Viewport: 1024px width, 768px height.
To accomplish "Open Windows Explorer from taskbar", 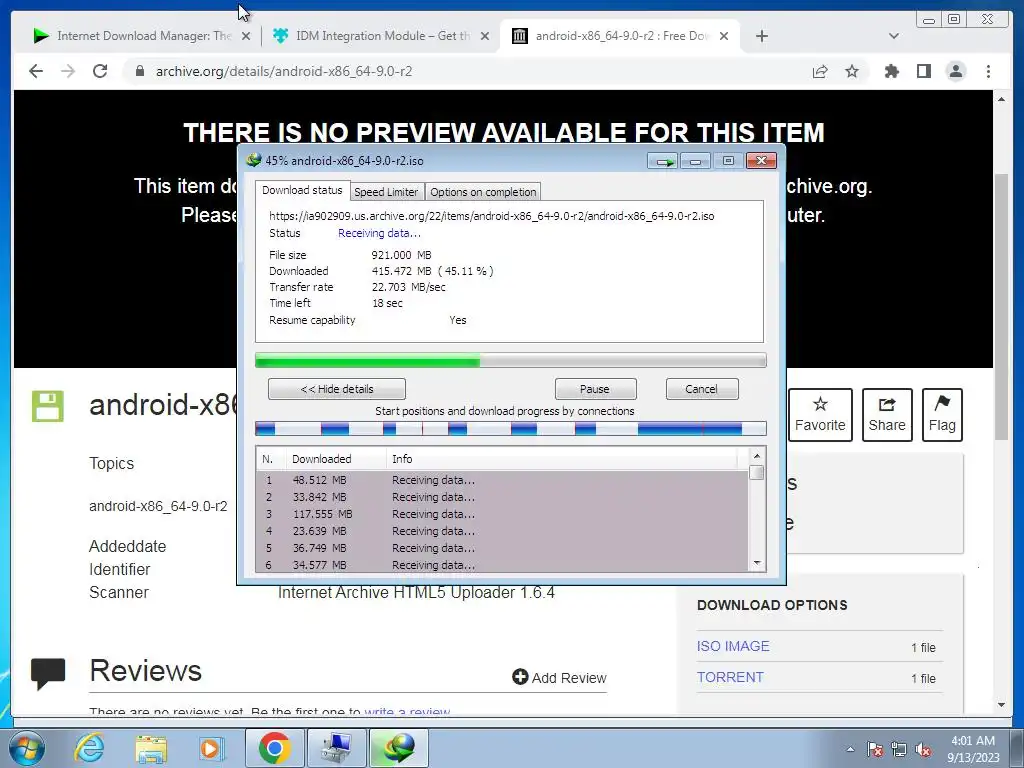I will pos(151,748).
